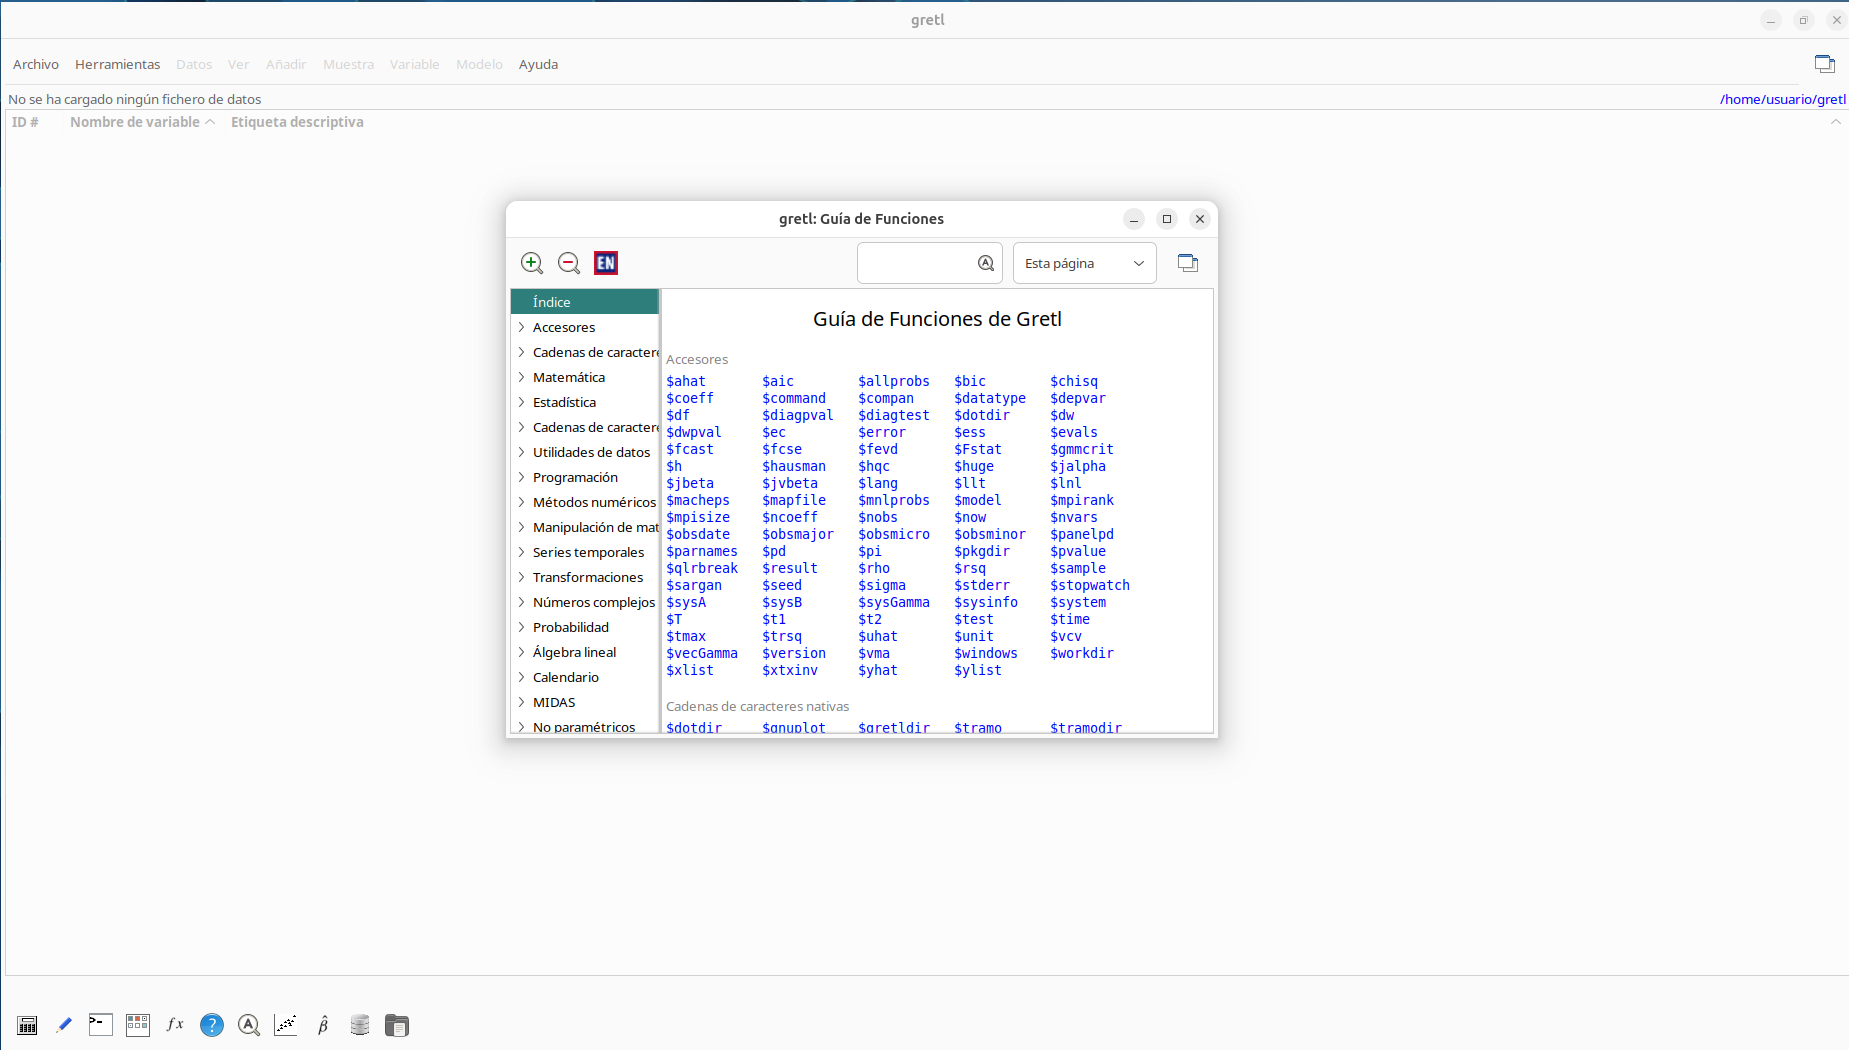Follow the $stopwatch function link
The height and width of the screenshot is (1050, 1849).
pyautogui.click(x=1090, y=585)
